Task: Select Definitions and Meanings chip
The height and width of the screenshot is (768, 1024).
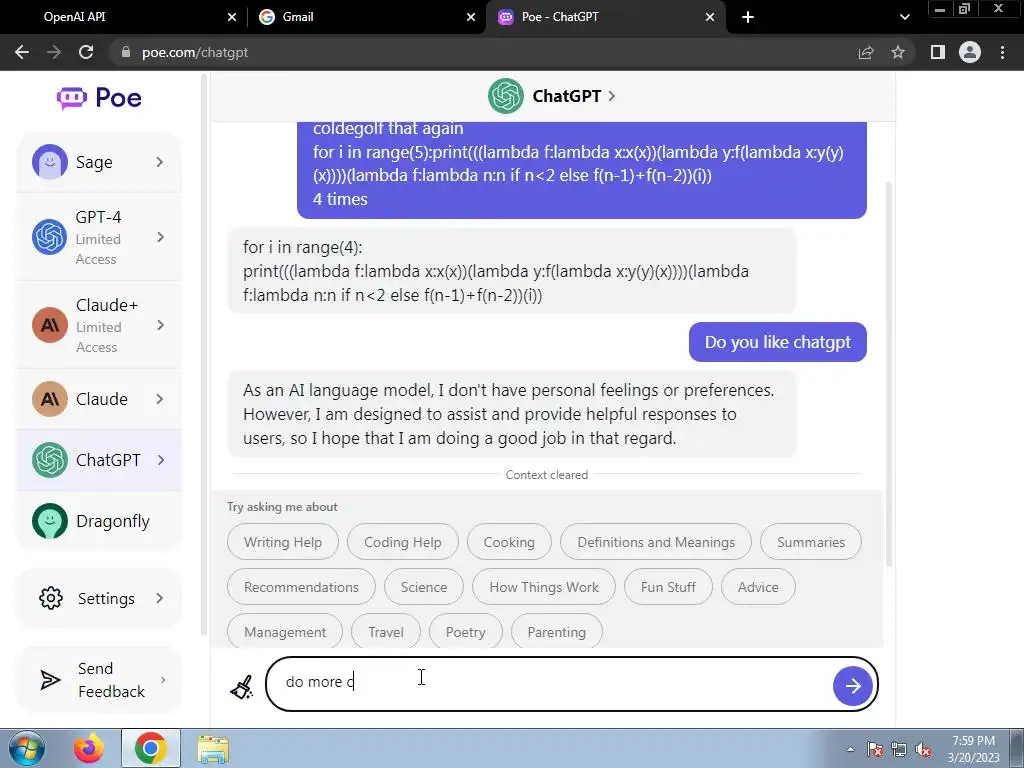Action: click(x=656, y=542)
